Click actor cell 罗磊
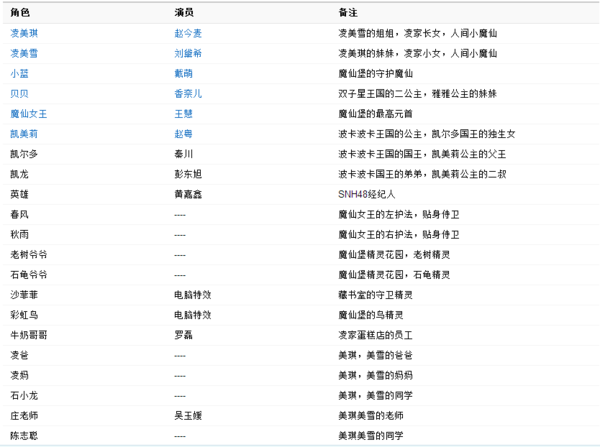 [183, 335]
